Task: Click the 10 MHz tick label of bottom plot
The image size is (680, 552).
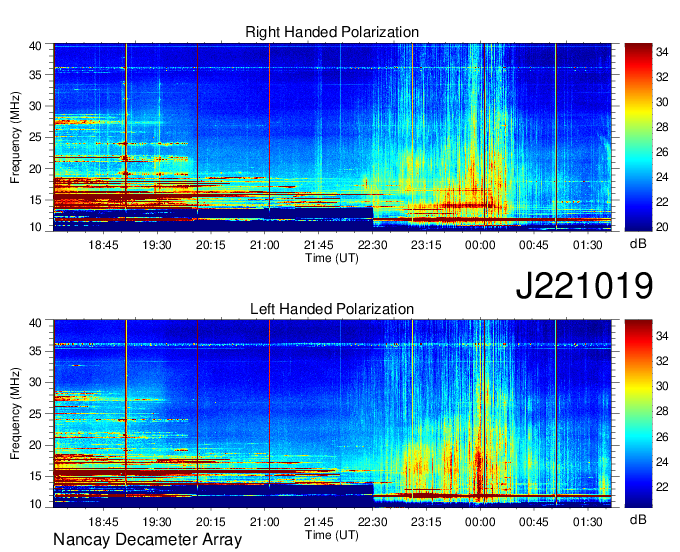Action: point(35,504)
